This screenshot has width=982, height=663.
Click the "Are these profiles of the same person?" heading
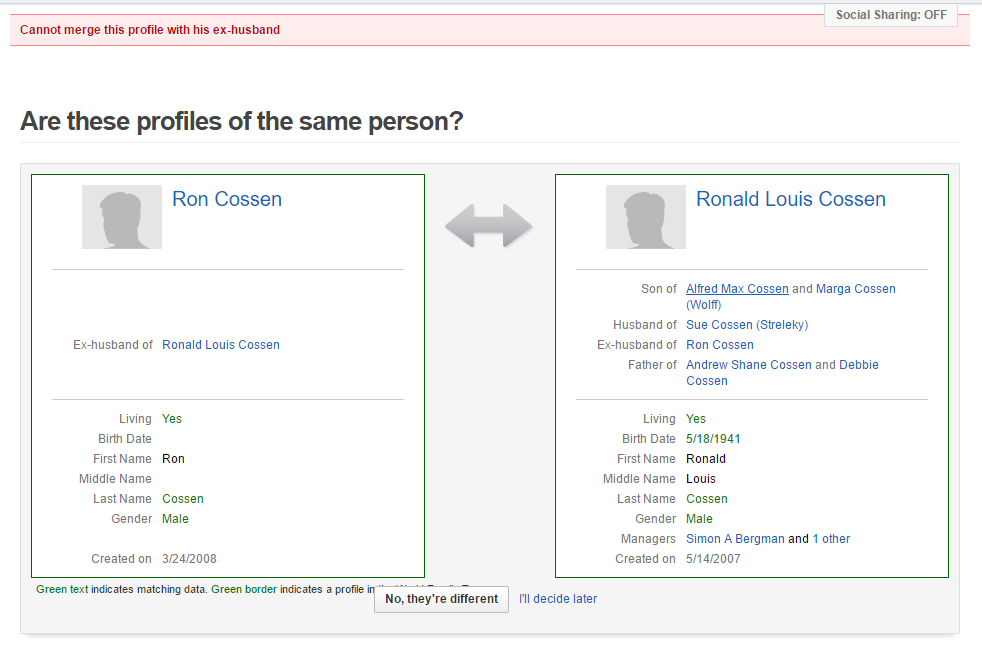point(242,122)
